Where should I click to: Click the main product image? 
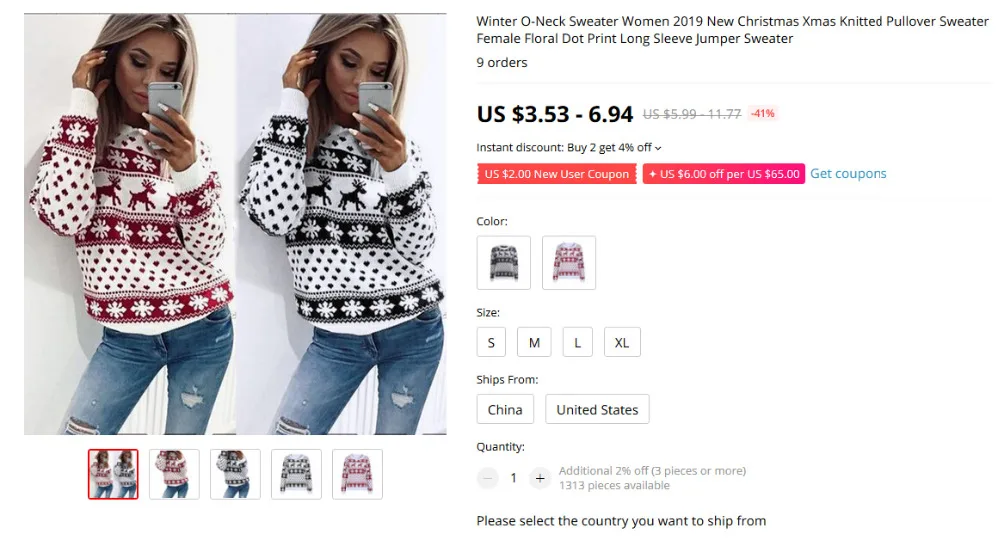pyautogui.click(x=235, y=224)
